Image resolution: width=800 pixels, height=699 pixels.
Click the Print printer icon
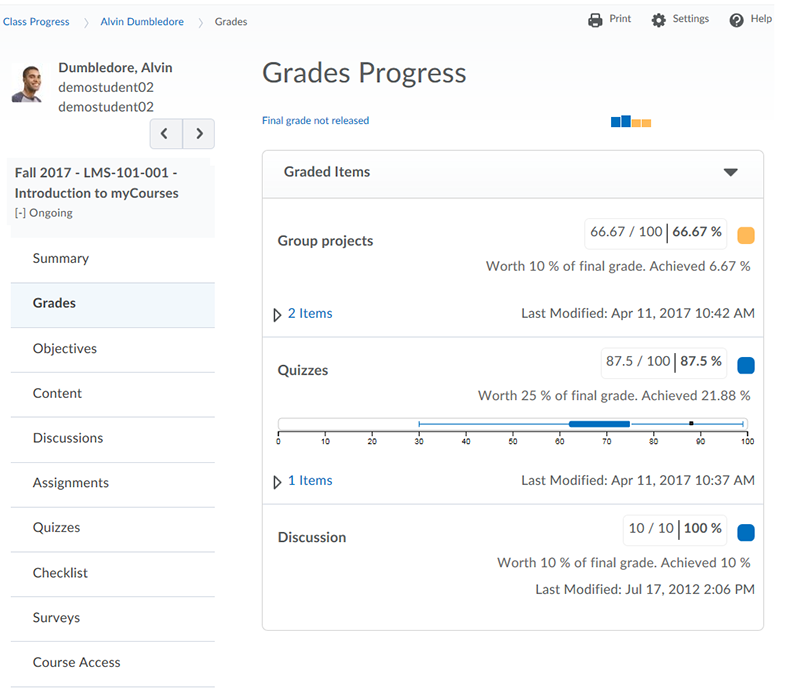click(596, 20)
